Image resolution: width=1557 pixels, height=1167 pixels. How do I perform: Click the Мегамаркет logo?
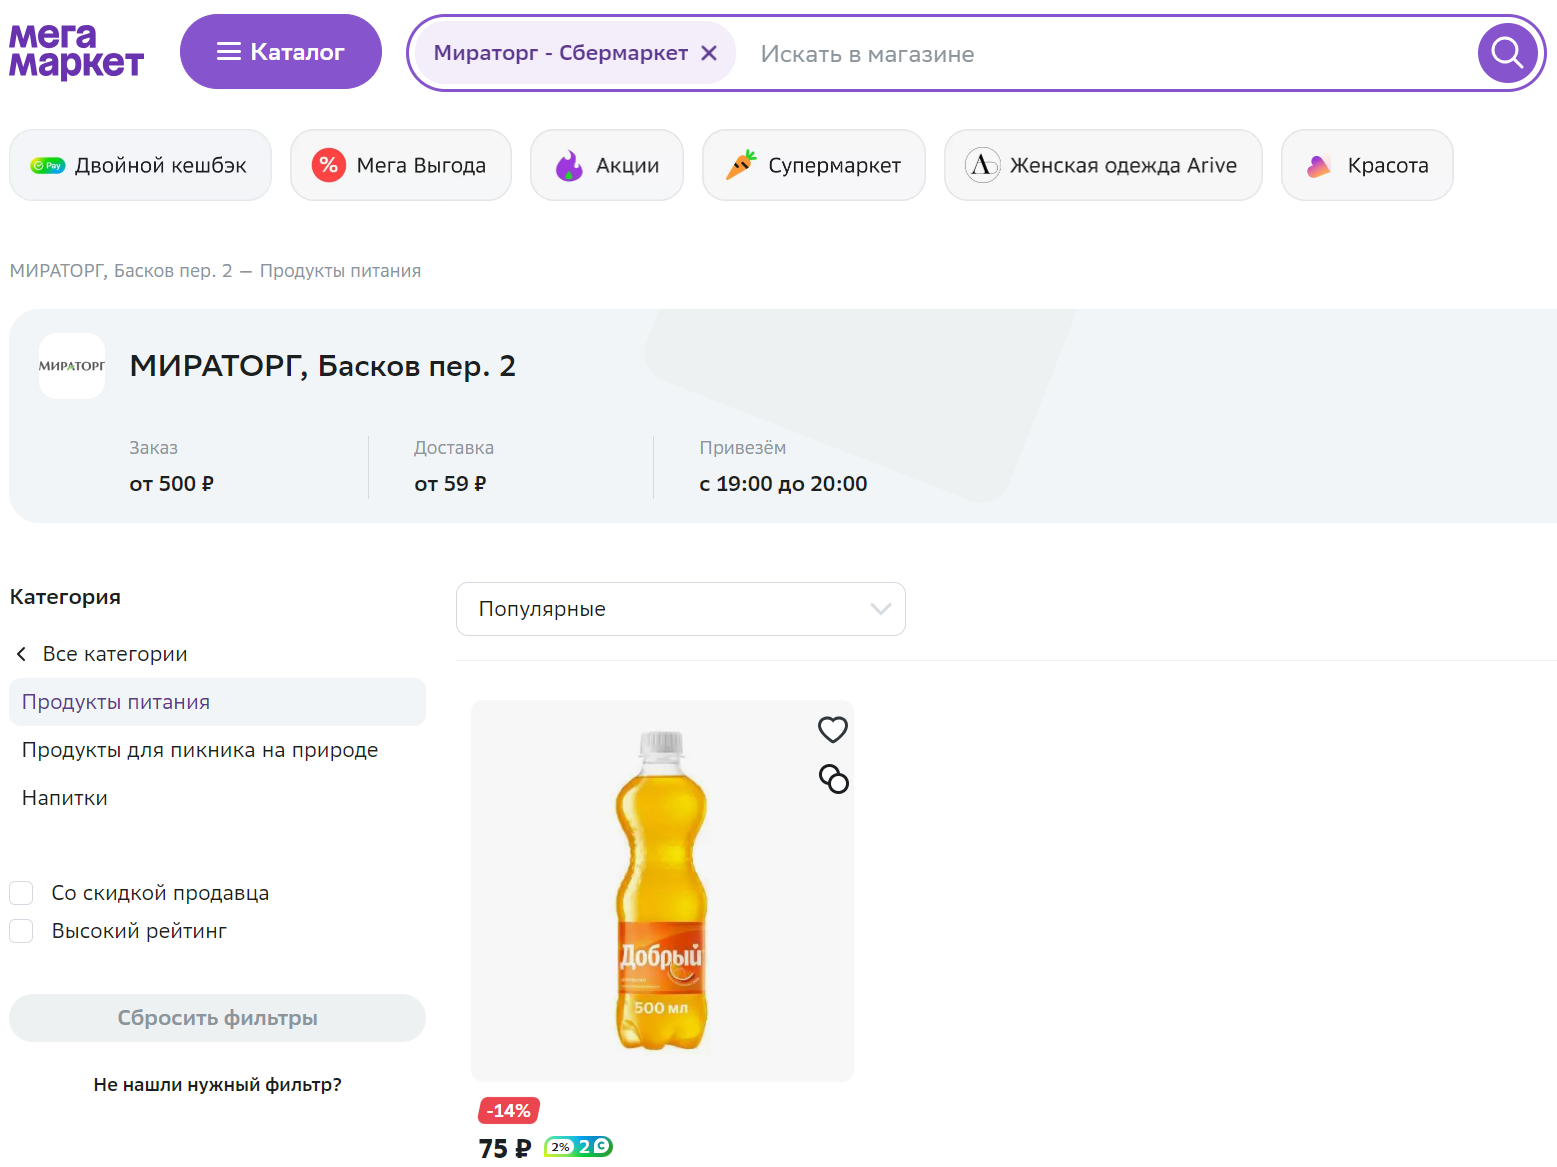77,52
